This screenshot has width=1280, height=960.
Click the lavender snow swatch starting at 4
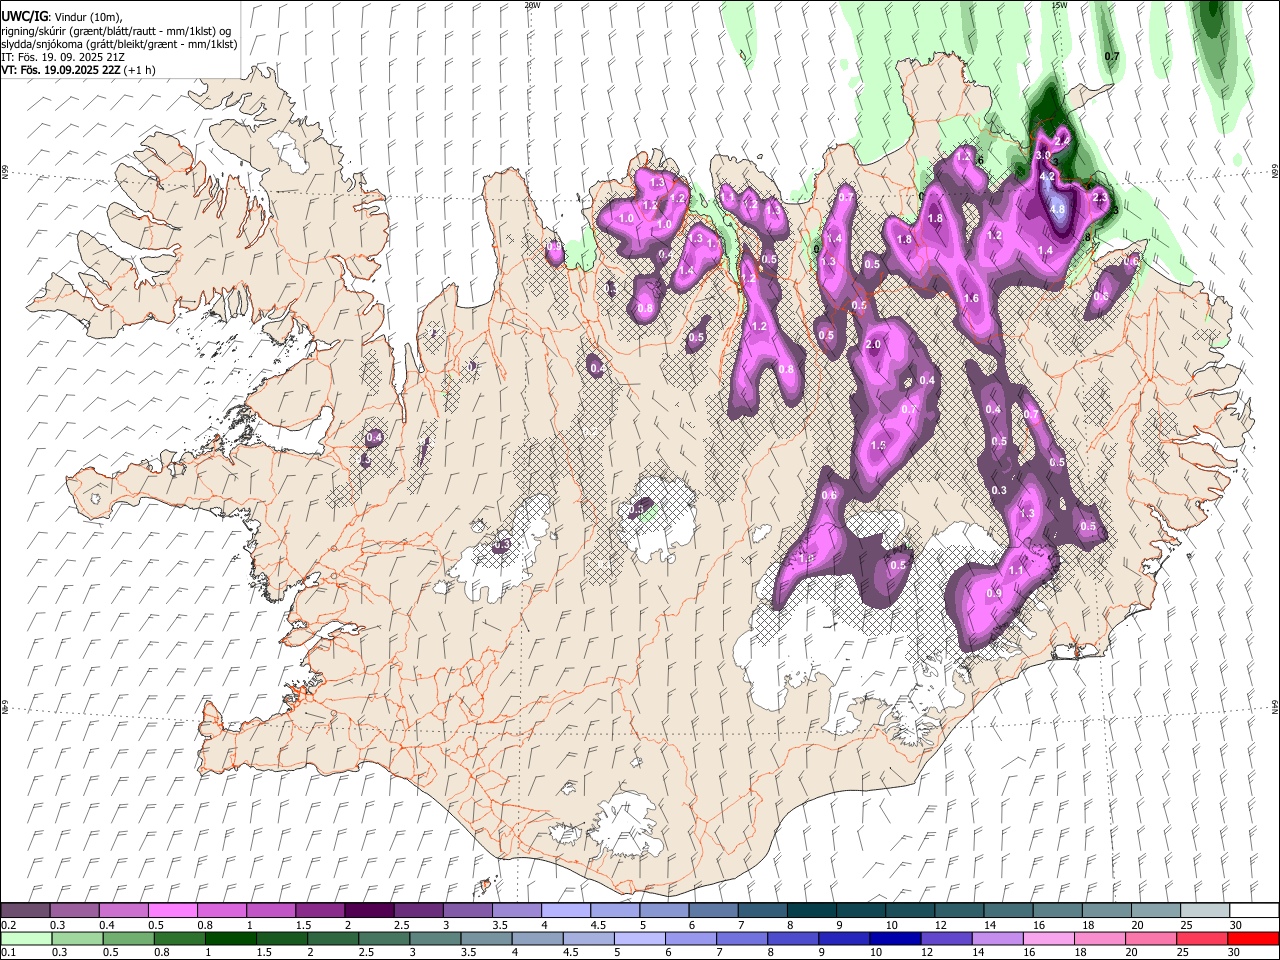tap(565, 911)
